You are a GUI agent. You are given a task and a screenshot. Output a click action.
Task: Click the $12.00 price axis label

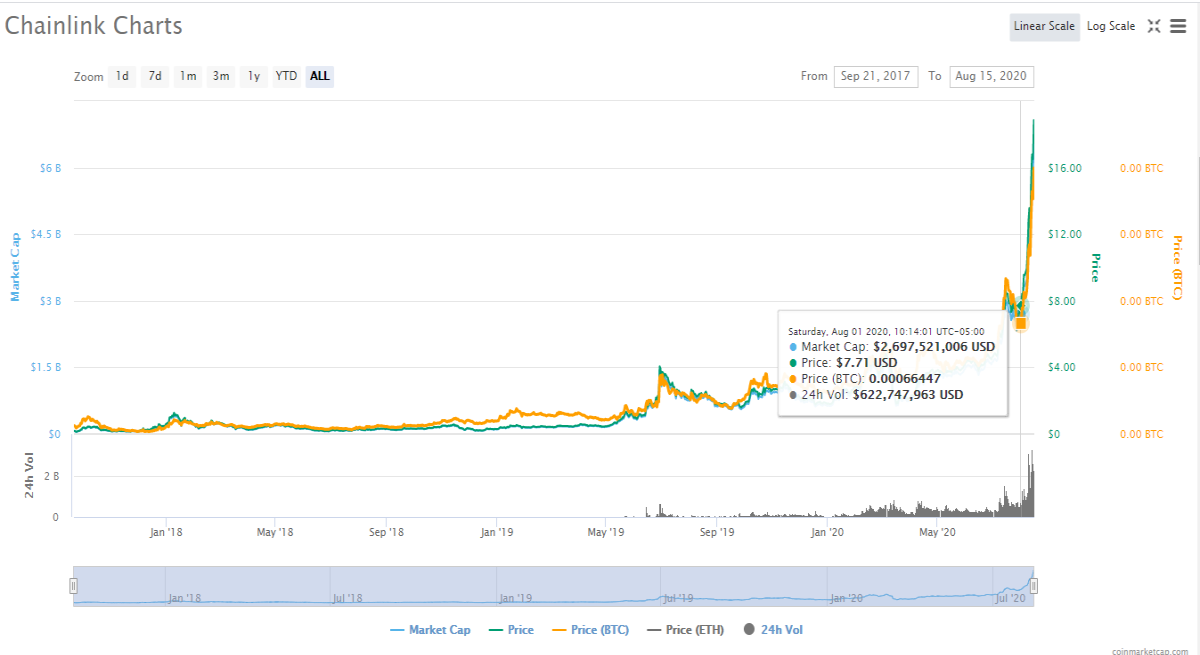pos(1064,234)
